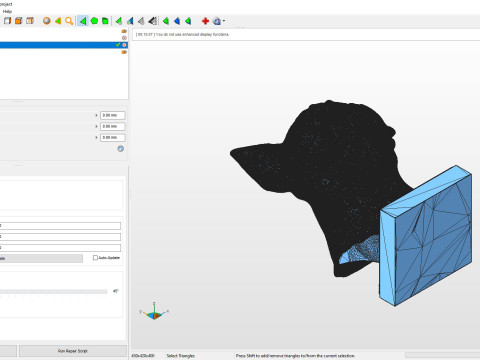Image resolution: width=480 pixels, height=360 pixels.
Task: Click the Press Shift hint in status bar
Action: pyautogui.click(x=295, y=356)
